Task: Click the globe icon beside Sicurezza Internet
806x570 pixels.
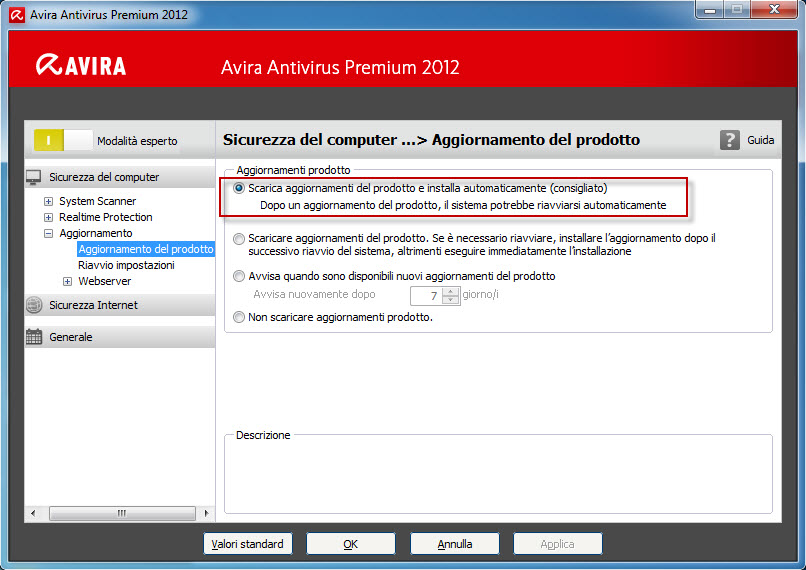Action: 34,305
